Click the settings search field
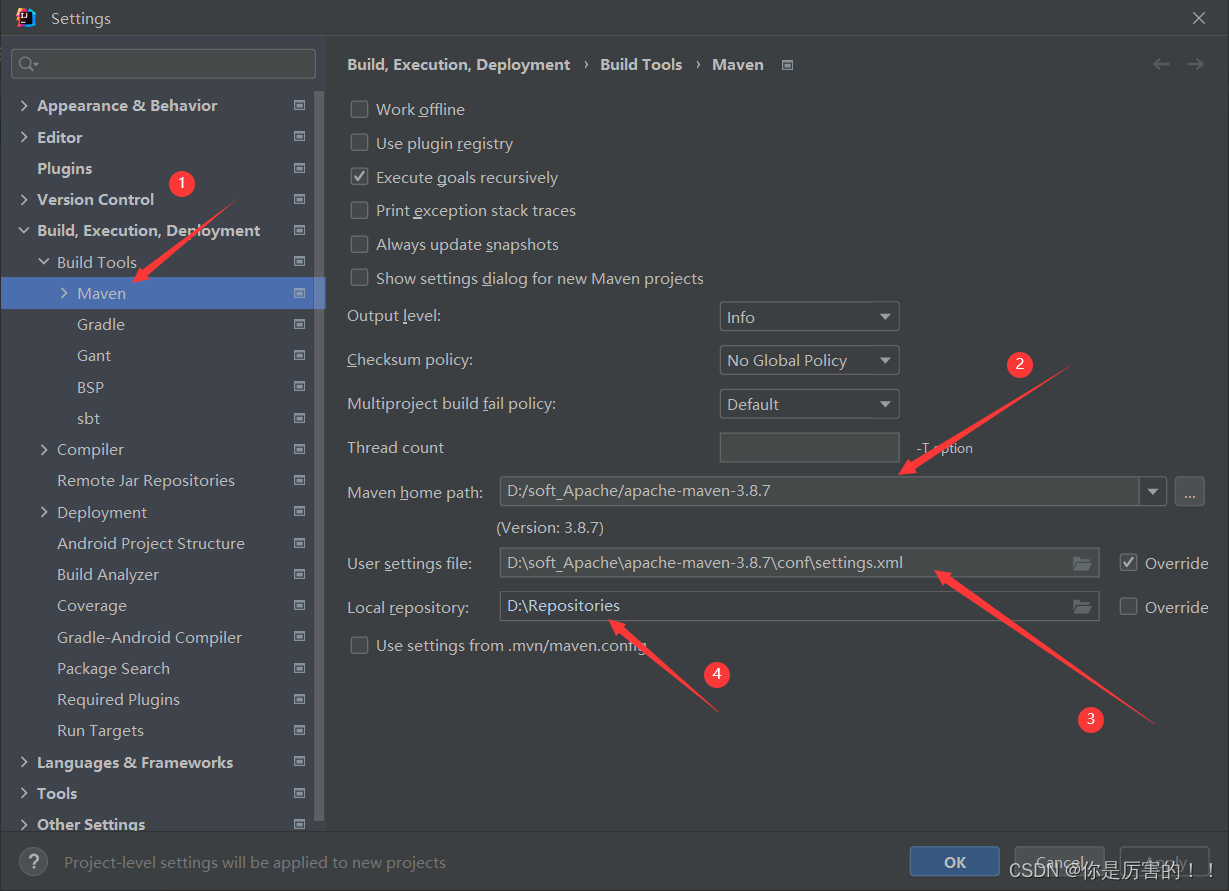This screenshot has width=1229, height=891. click(163, 64)
